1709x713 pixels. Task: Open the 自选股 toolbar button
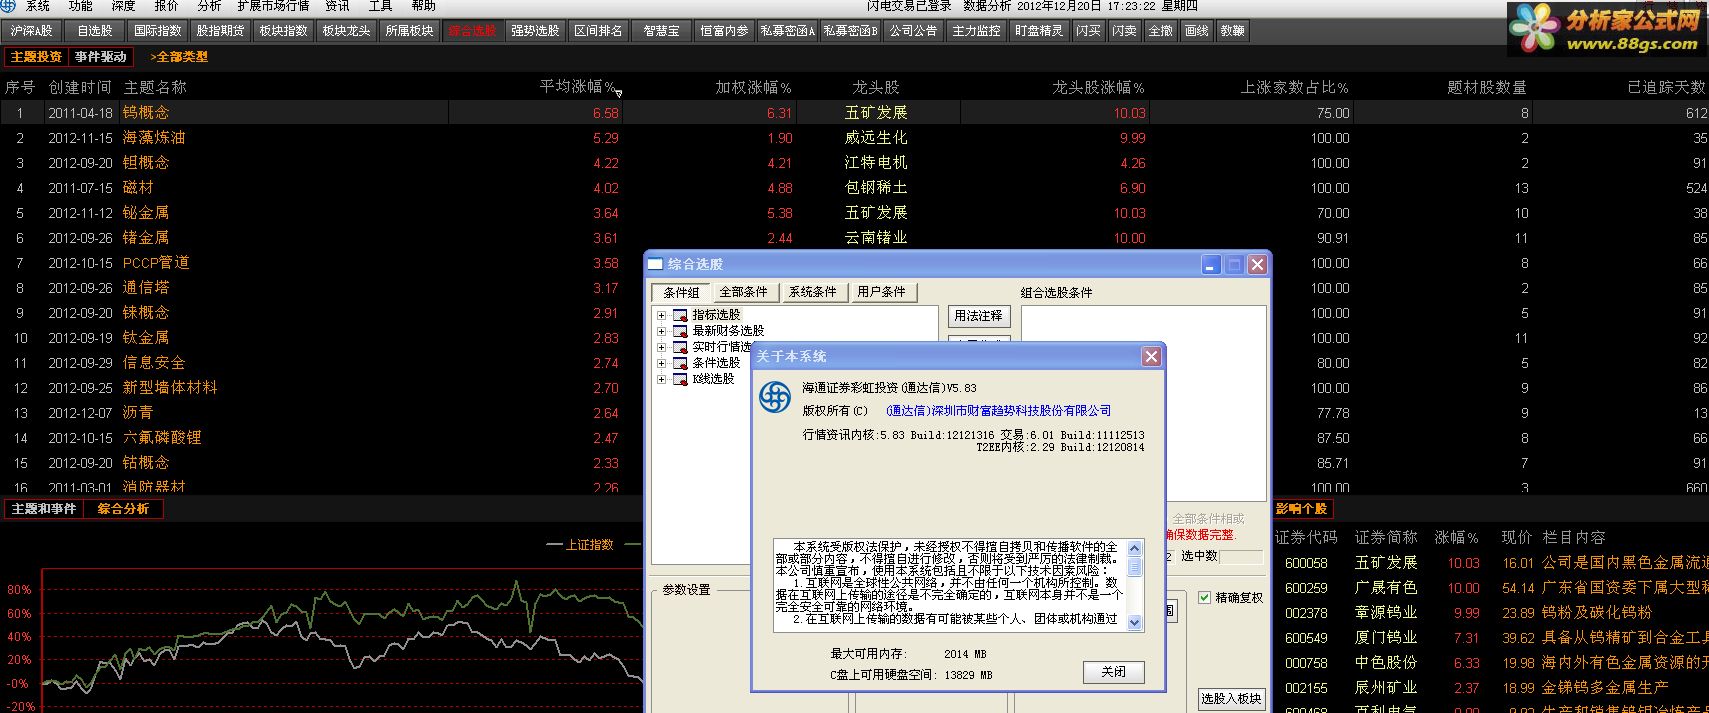tap(95, 31)
